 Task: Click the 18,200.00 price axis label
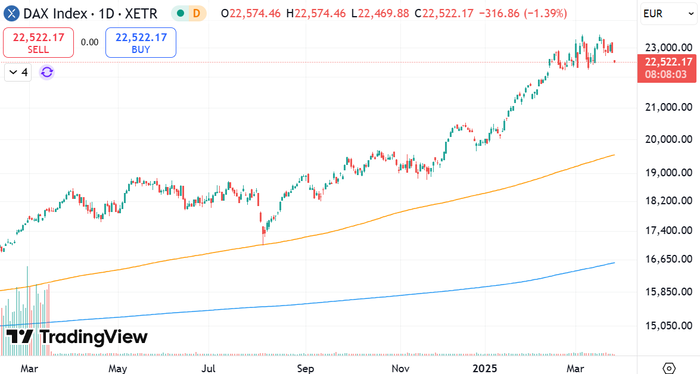pyautogui.click(x=668, y=200)
